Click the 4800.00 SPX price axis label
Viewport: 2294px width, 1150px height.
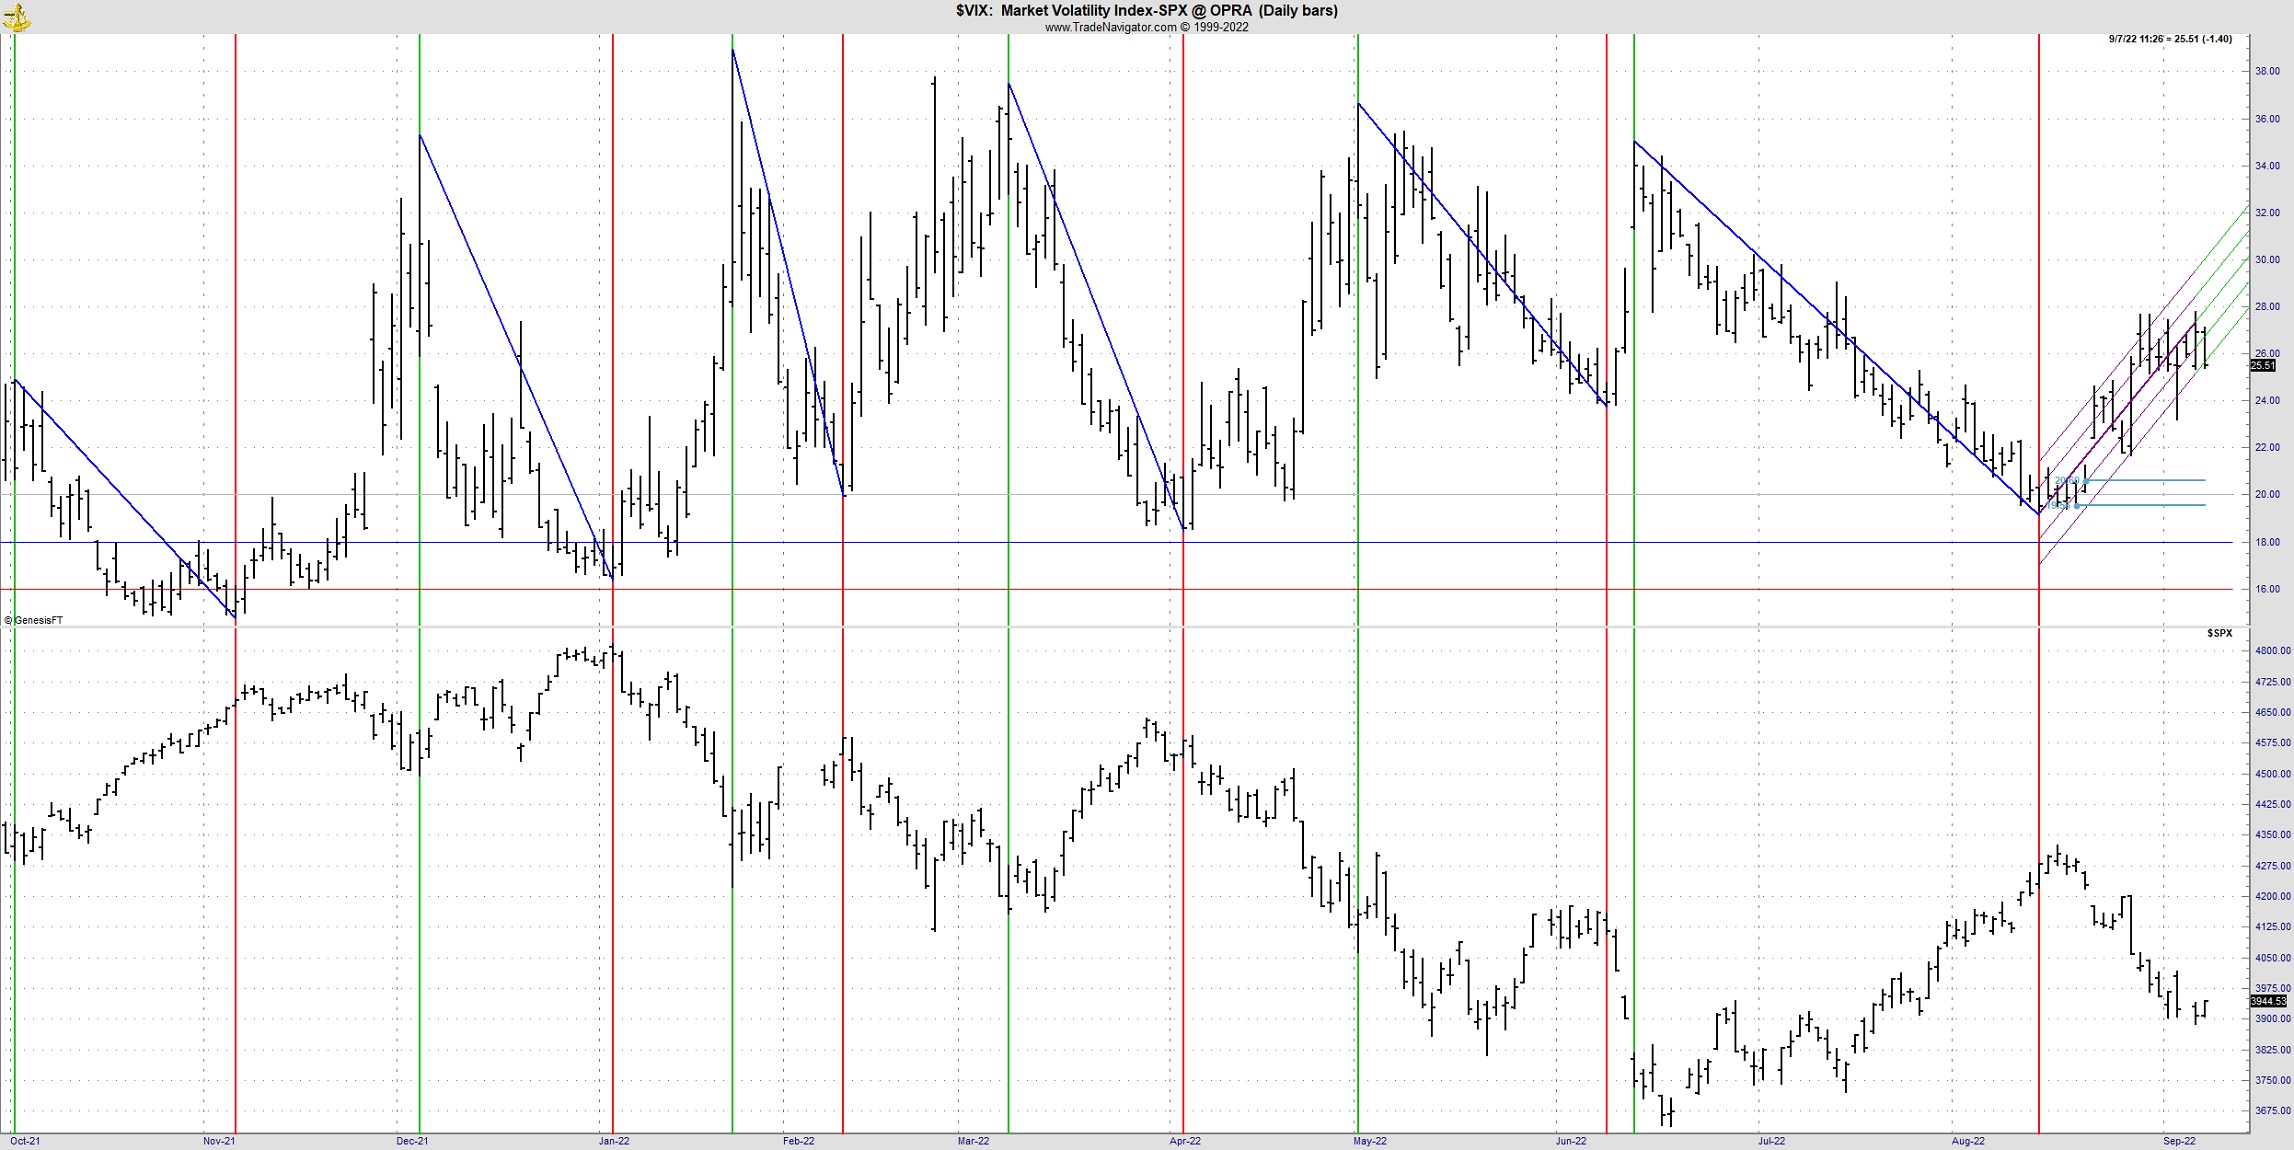[2272, 651]
